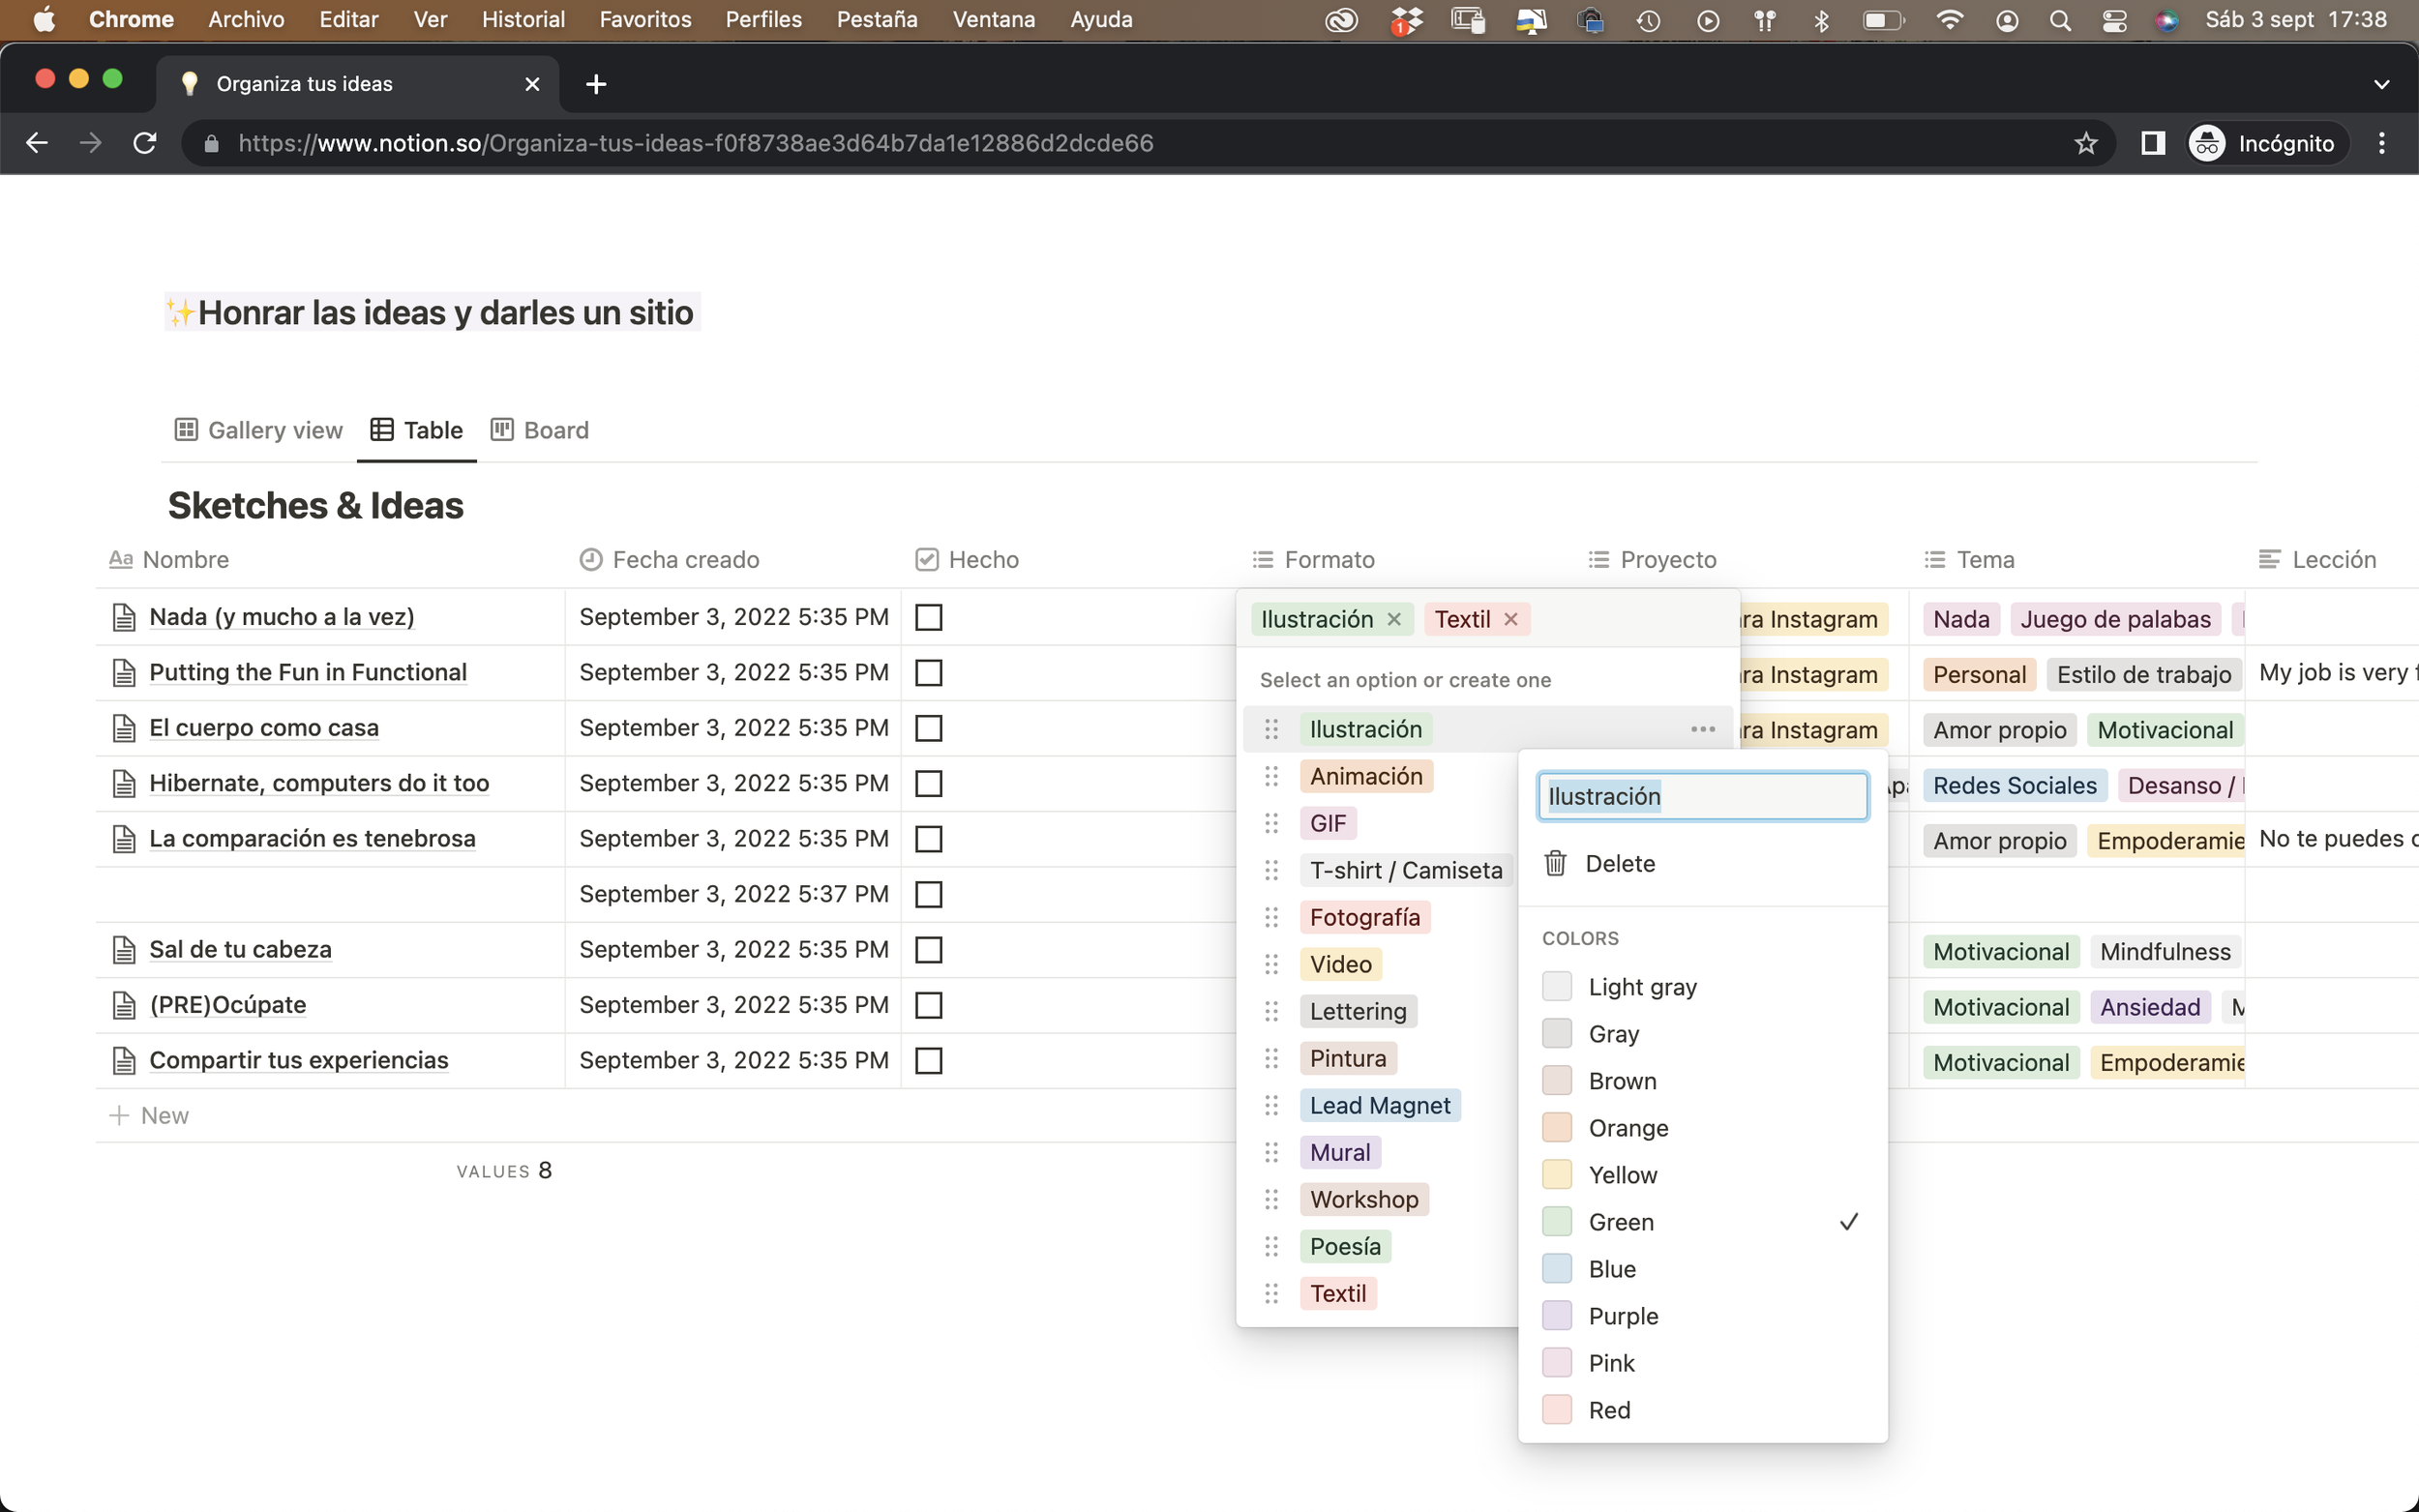The height and width of the screenshot is (1512, 2419).
Task: Remove the Ilustración tag with its X
Action: [1394, 619]
